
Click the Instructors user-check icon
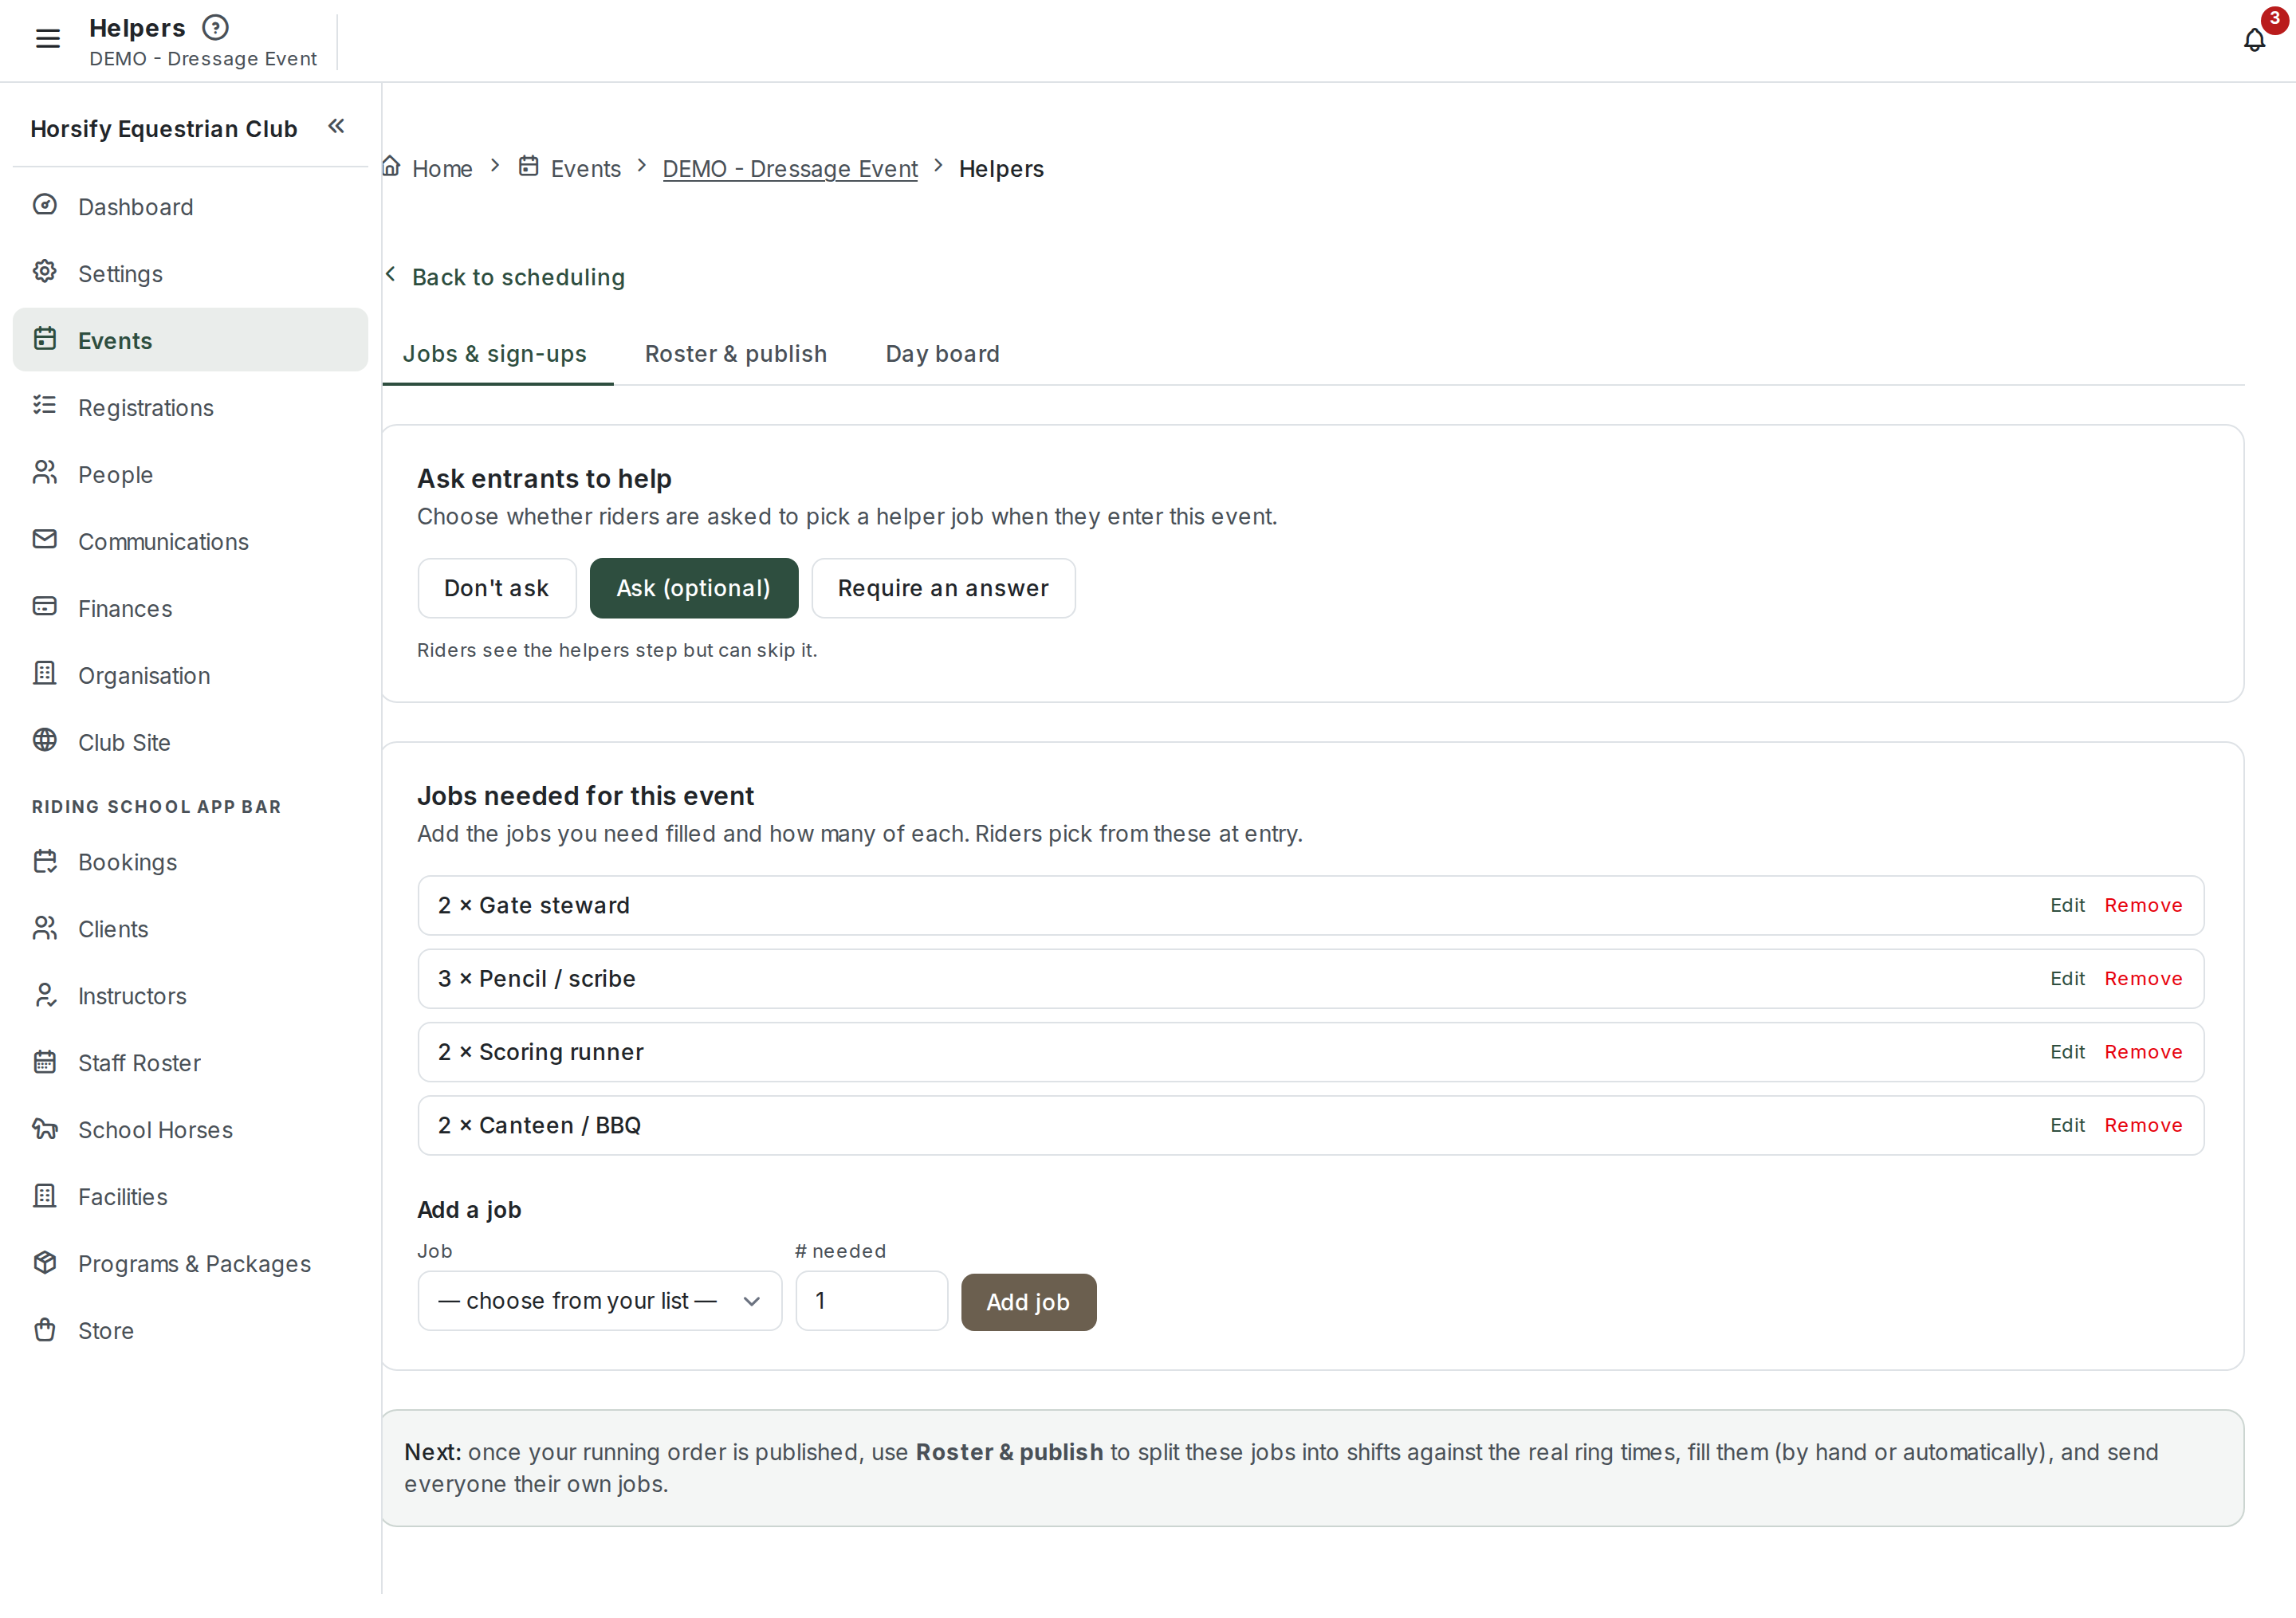pyautogui.click(x=45, y=995)
